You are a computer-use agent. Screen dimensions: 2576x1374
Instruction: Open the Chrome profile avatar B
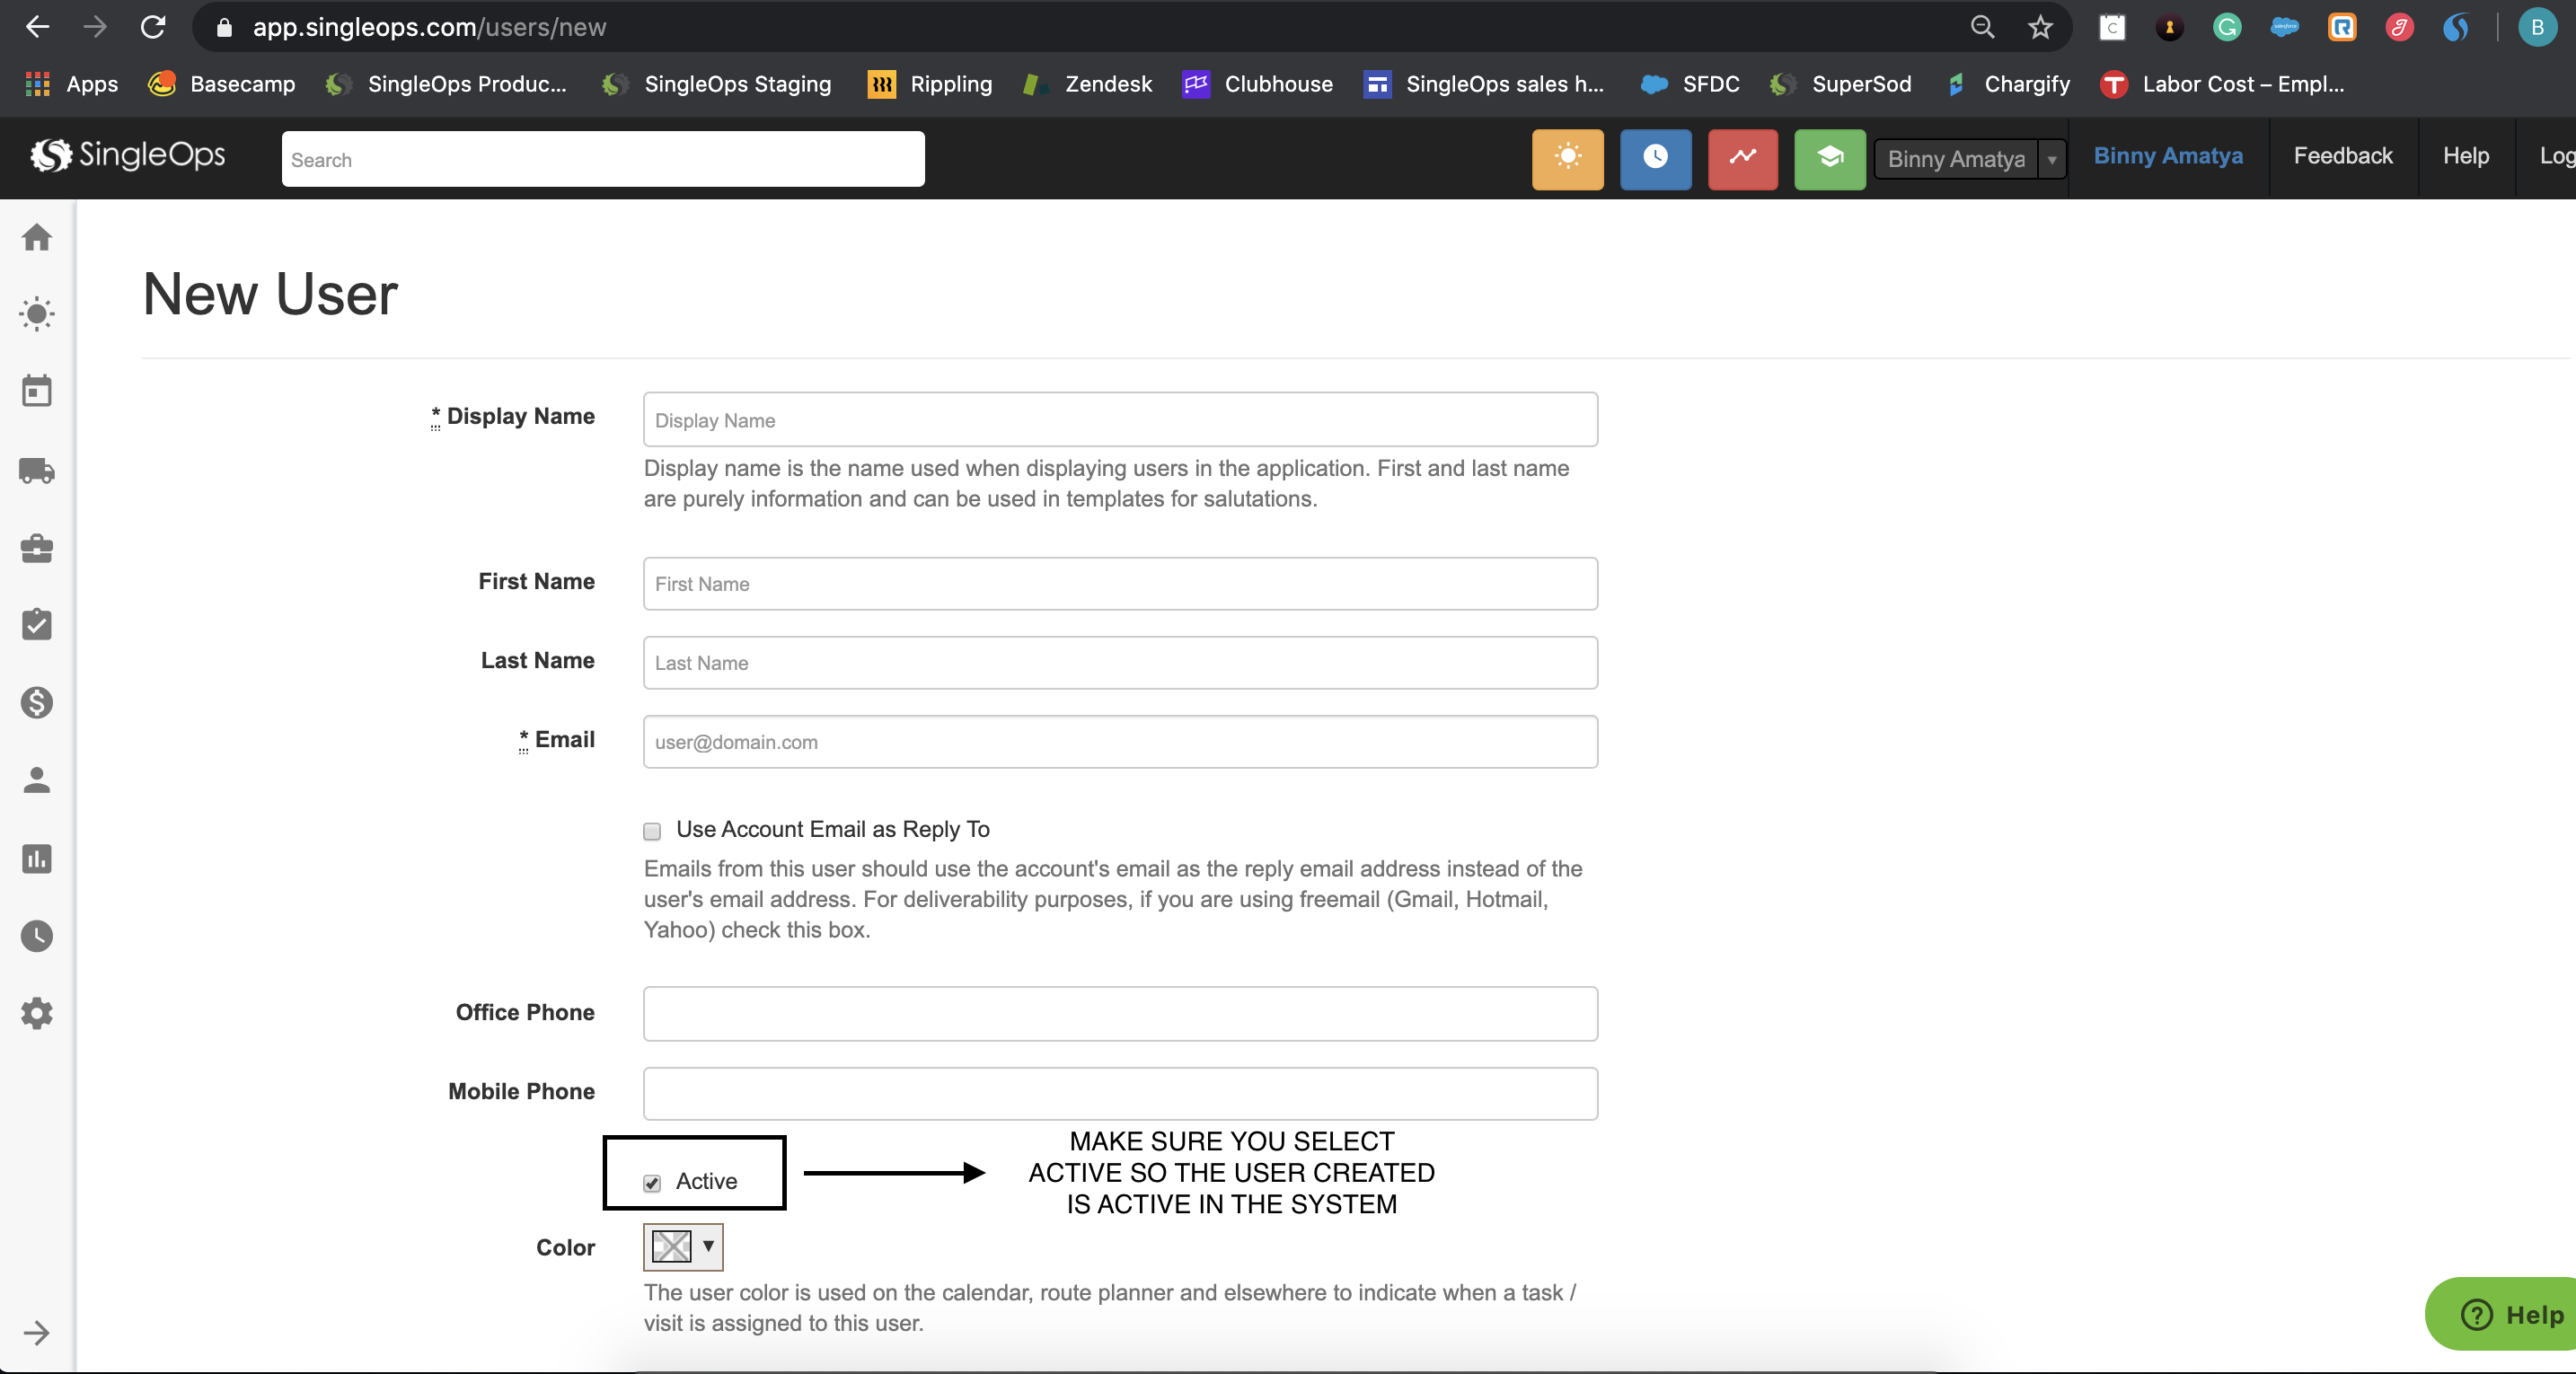click(x=2537, y=27)
